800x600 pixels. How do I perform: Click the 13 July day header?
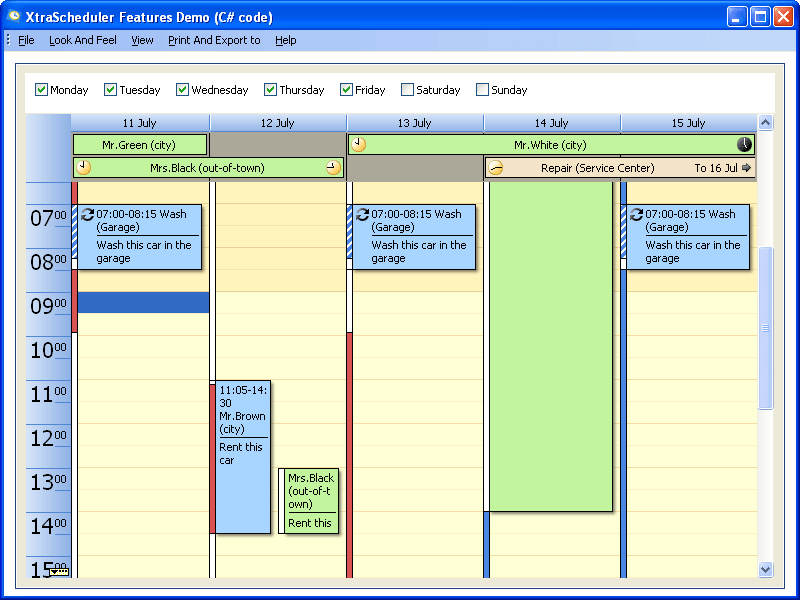click(x=415, y=123)
